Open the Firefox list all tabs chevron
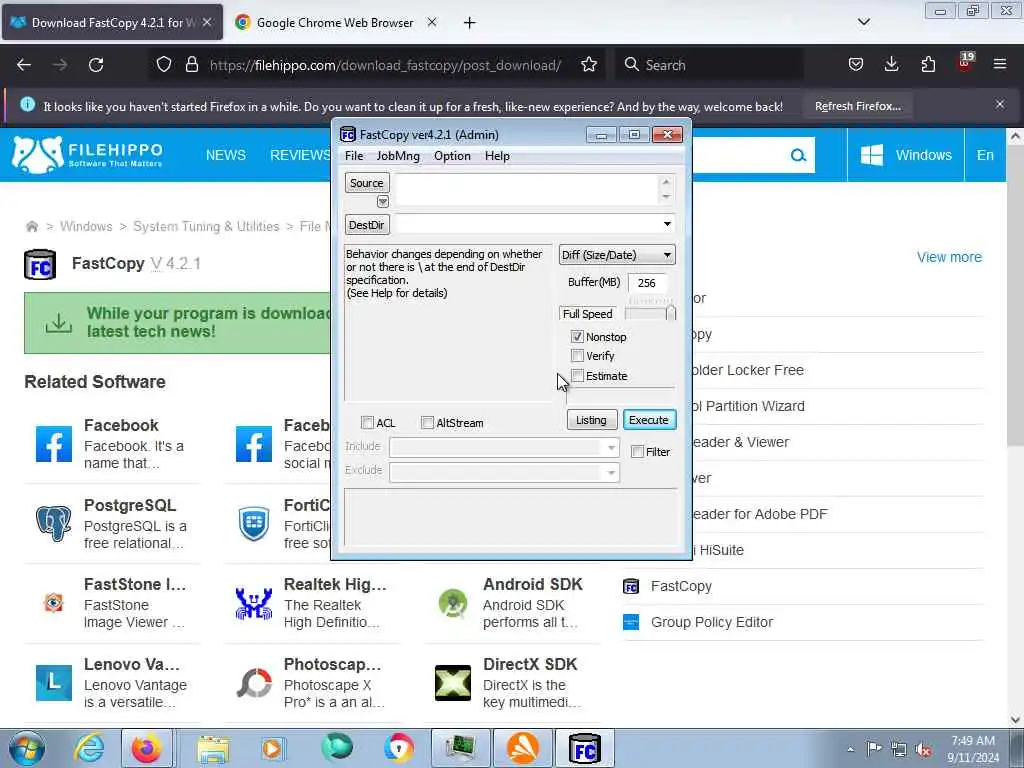The height and width of the screenshot is (768, 1024). click(863, 22)
